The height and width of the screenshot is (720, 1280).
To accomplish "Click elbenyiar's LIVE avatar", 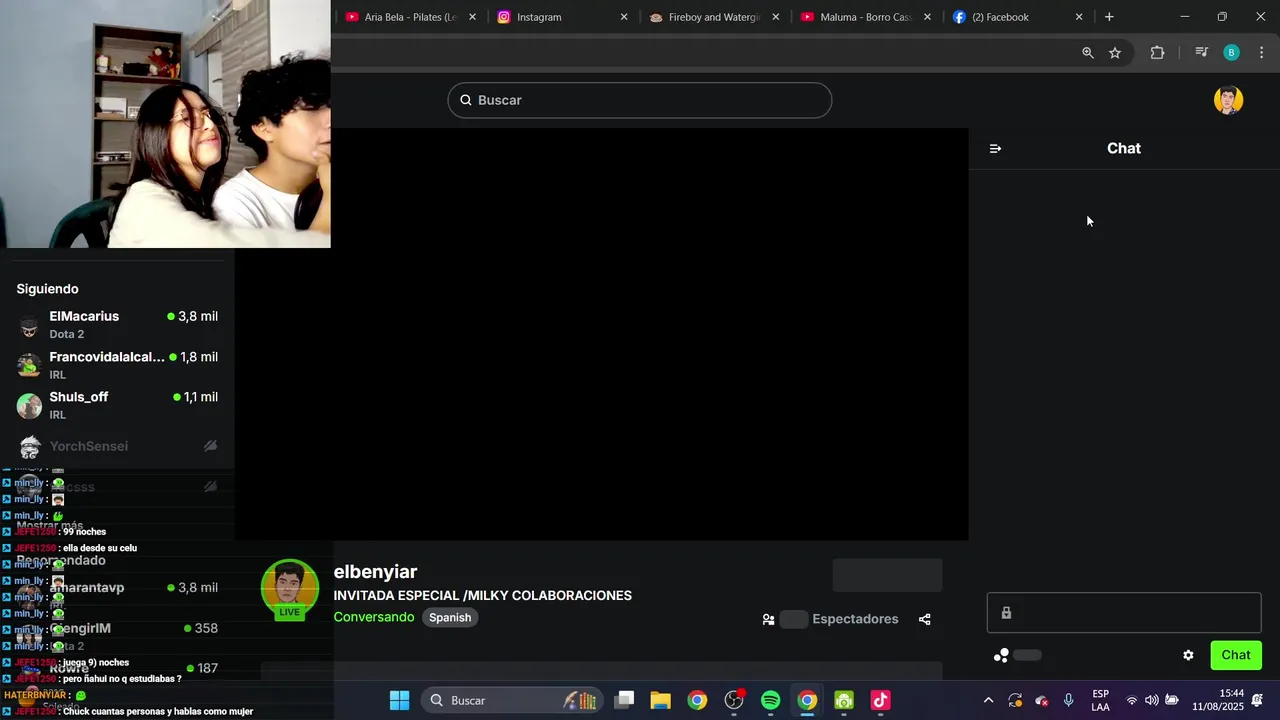I will 290,588.
